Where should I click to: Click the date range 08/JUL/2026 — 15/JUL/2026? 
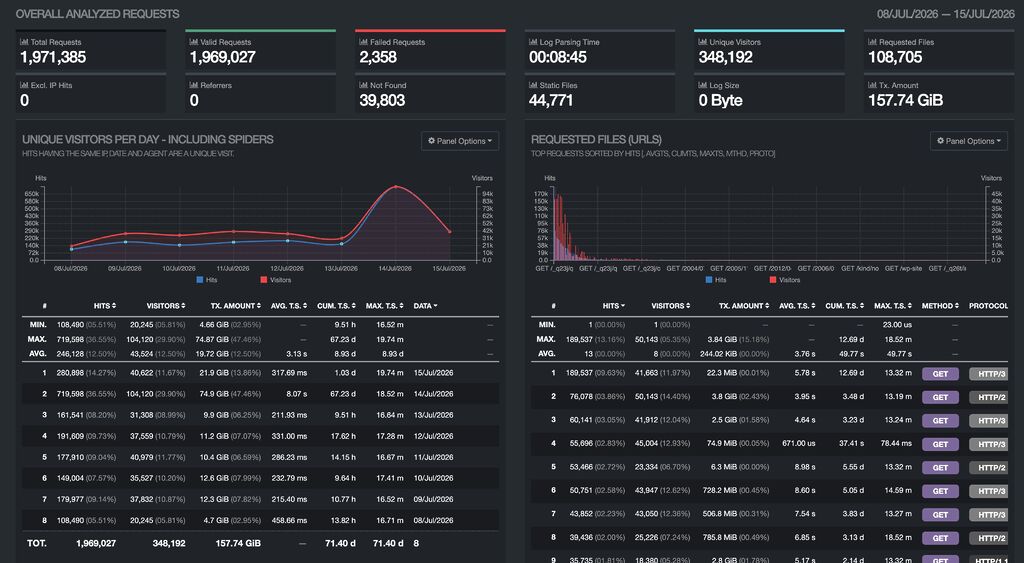coord(946,14)
